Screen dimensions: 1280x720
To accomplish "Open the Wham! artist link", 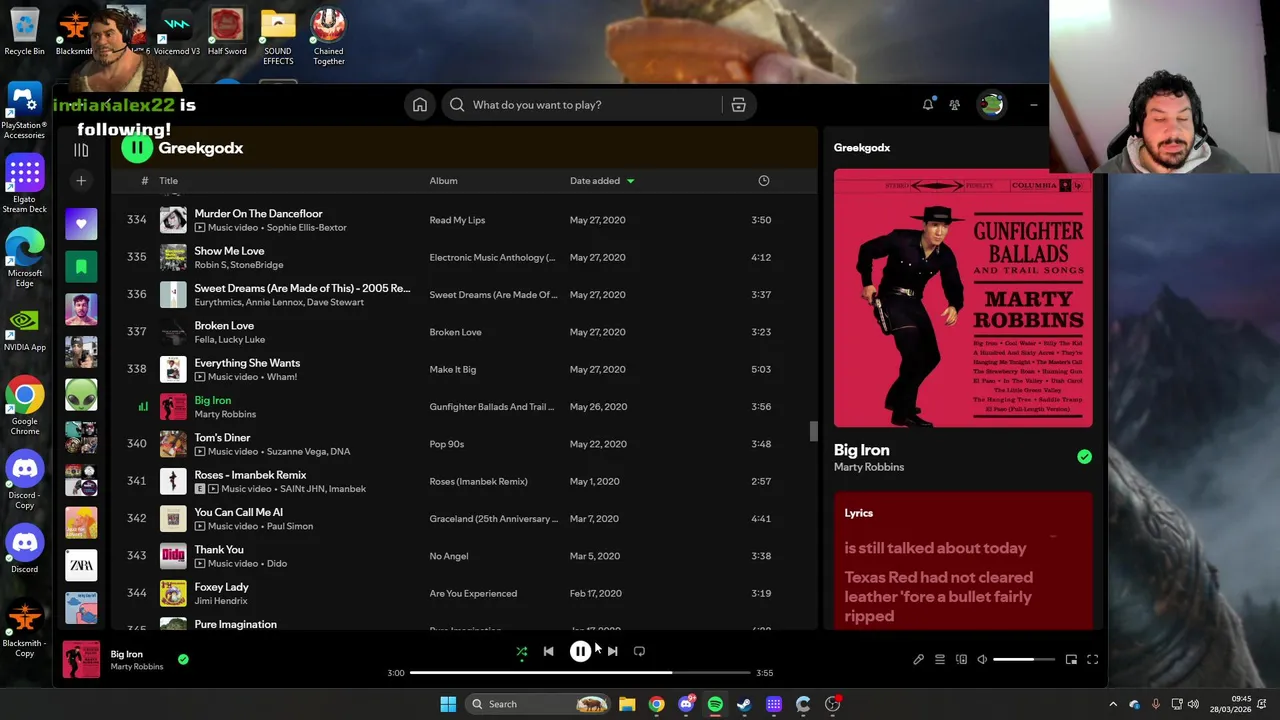I will 281,377.
